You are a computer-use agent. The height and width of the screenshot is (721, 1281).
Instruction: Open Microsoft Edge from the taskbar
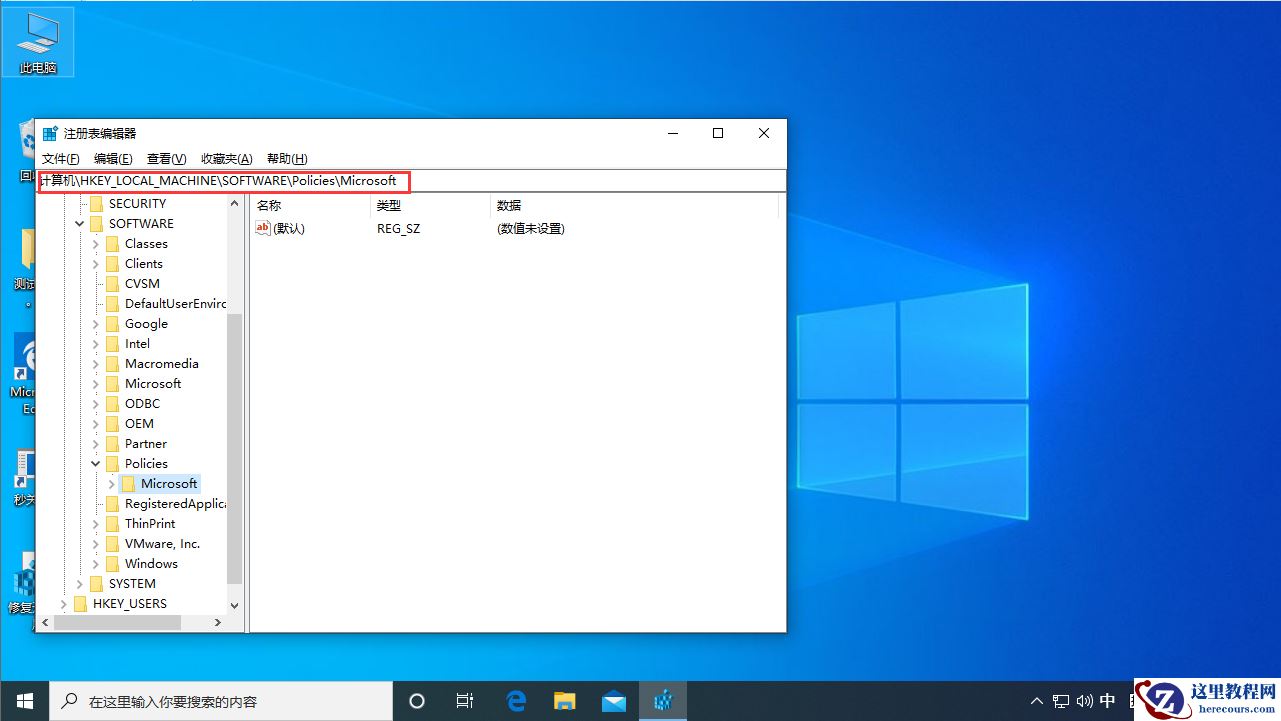click(515, 700)
